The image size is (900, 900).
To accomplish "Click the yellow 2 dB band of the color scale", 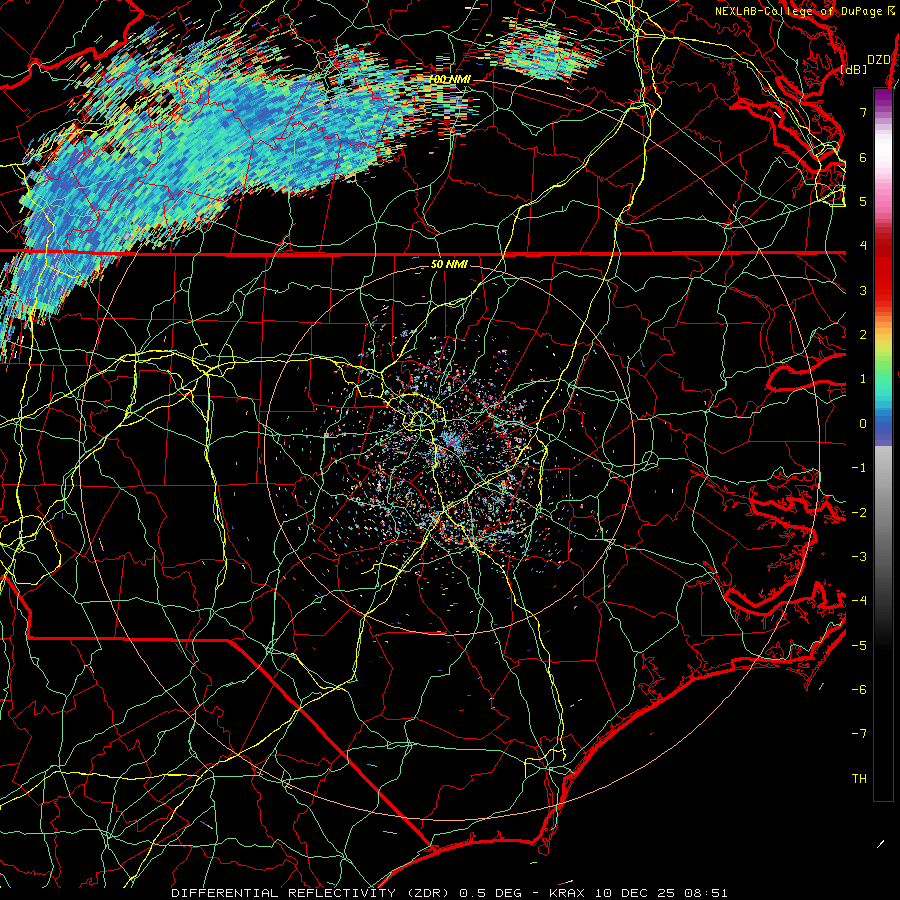I will (x=883, y=339).
